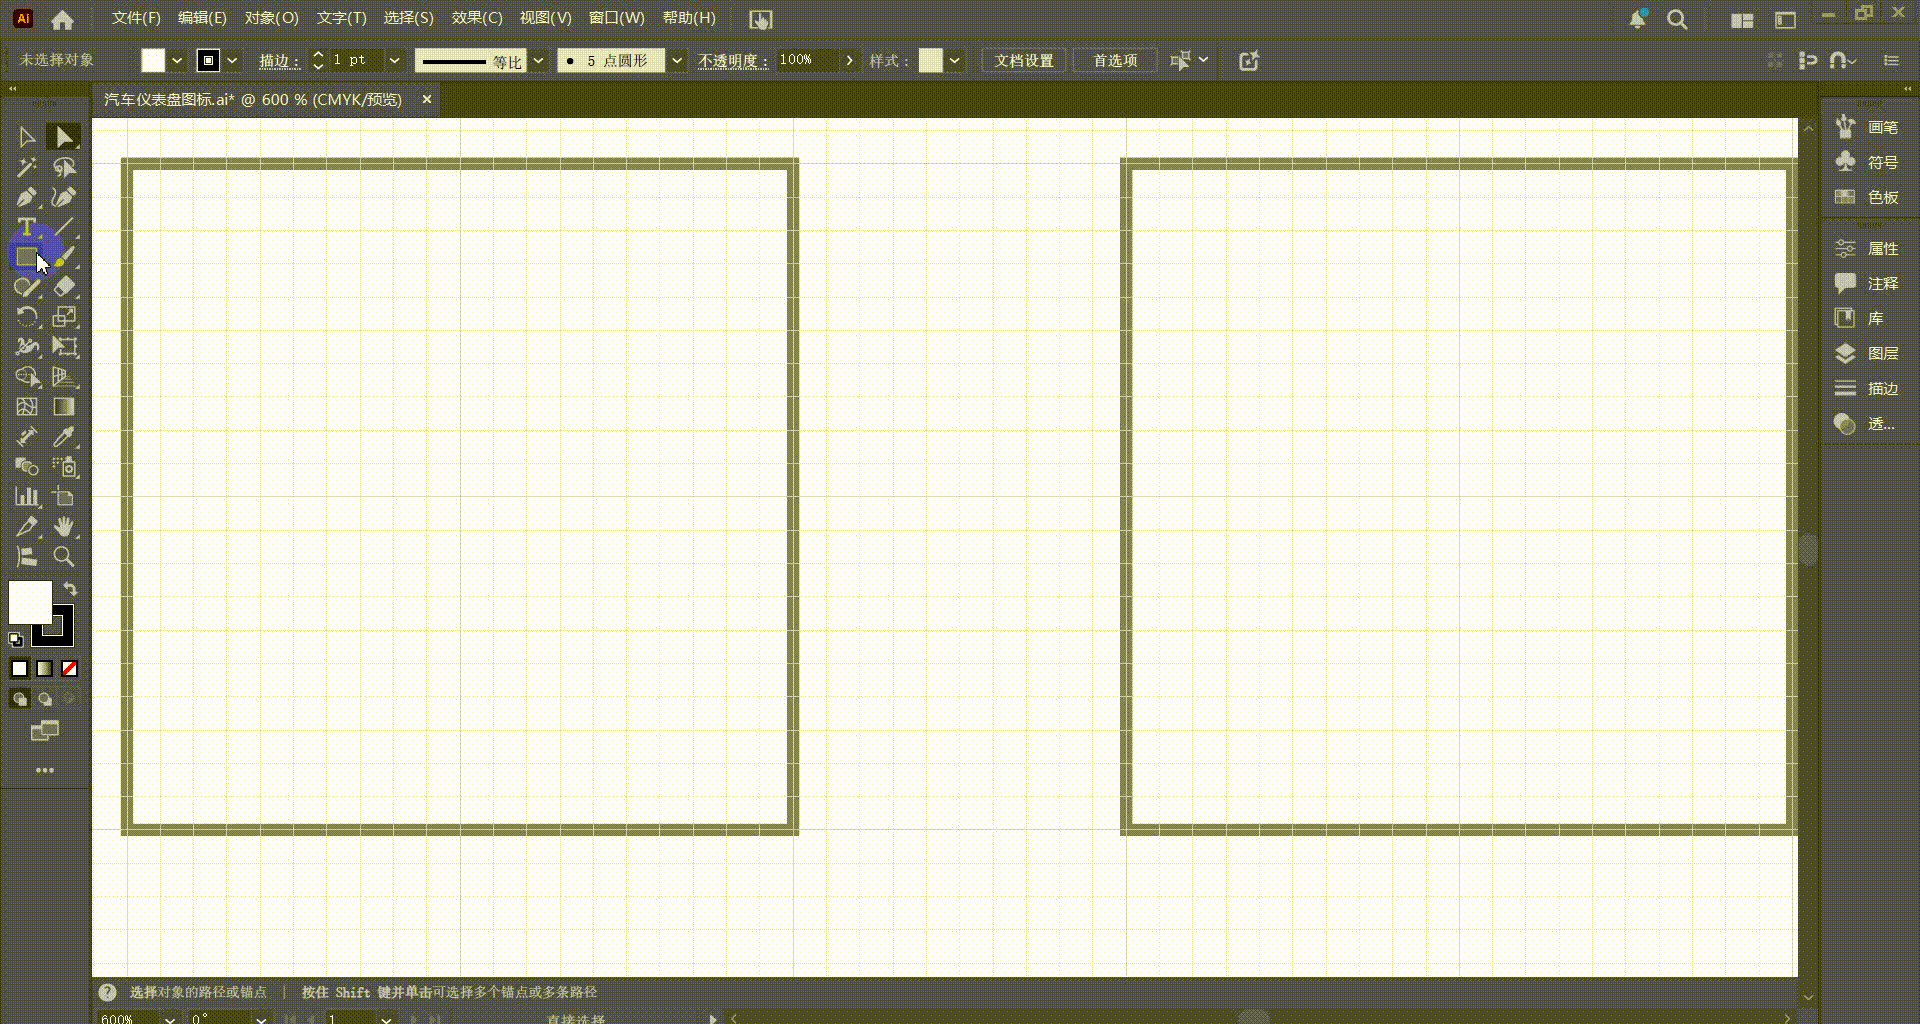Select the Rotate tool
The image size is (1920, 1024).
pos(27,317)
